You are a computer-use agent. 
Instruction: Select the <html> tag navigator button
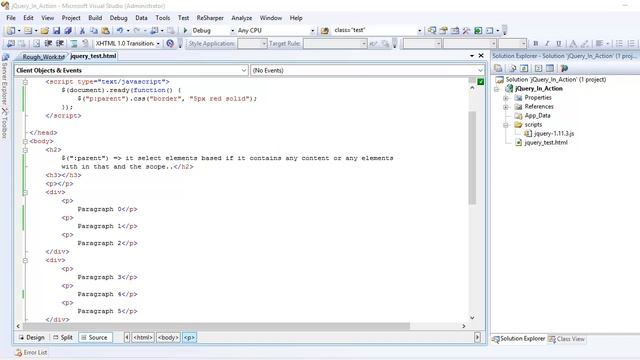point(143,338)
